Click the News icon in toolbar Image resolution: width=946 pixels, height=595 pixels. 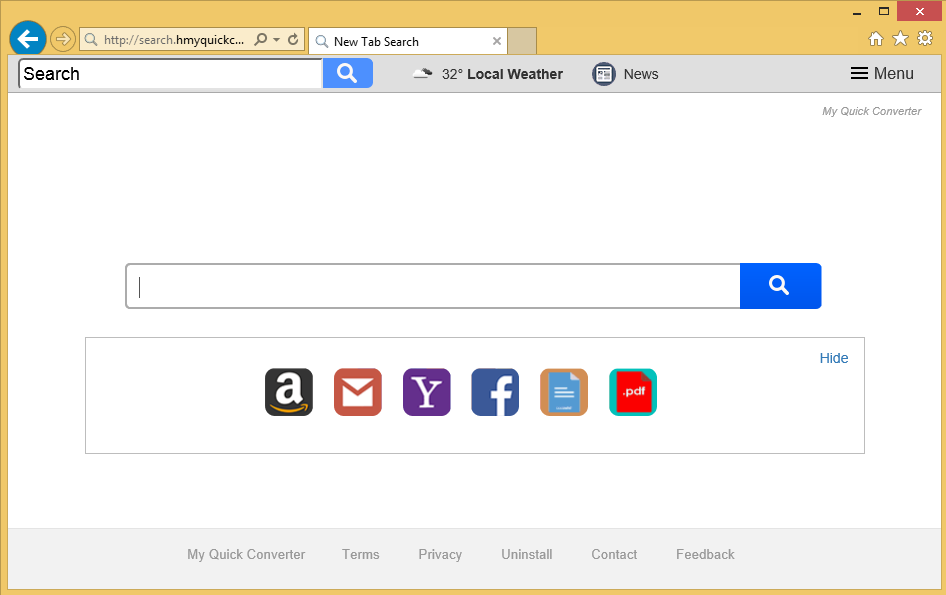pos(604,74)
